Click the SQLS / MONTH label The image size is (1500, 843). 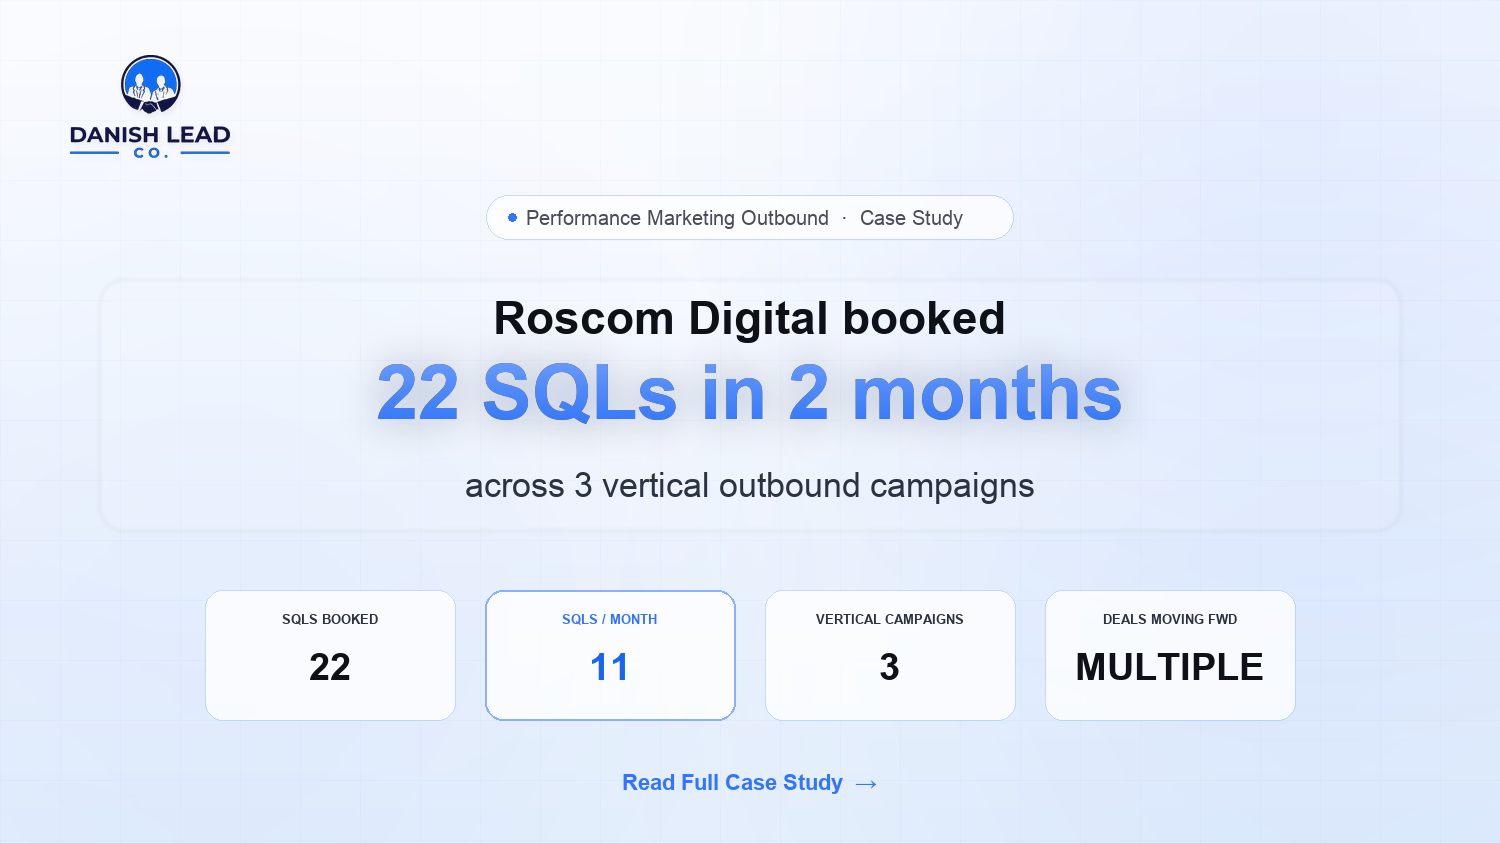610,620
